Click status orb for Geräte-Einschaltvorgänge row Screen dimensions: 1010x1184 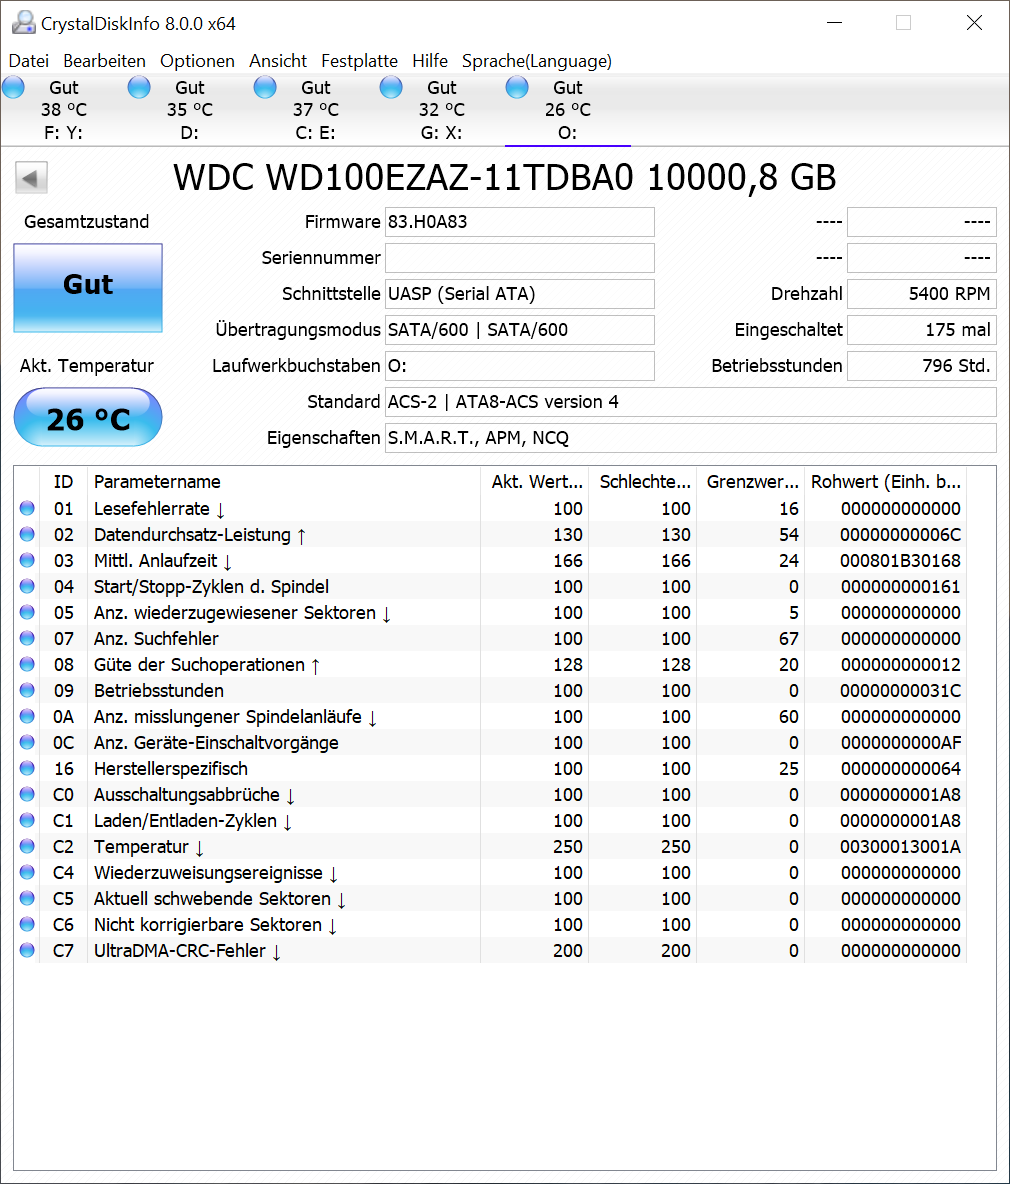pos(27,742)
